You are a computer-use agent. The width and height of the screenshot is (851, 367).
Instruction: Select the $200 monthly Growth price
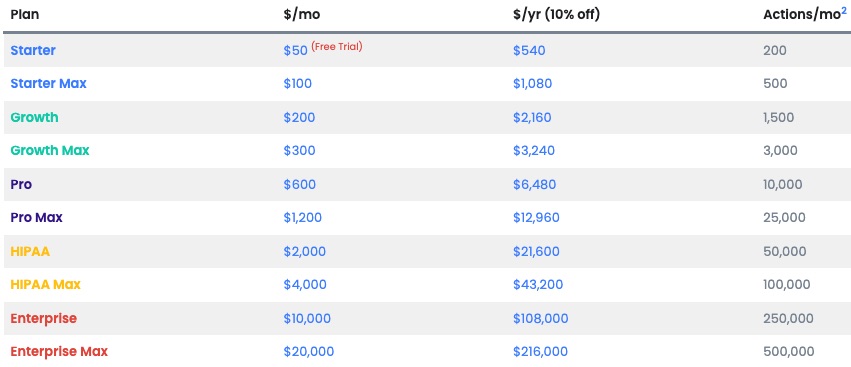click(299, 117)
